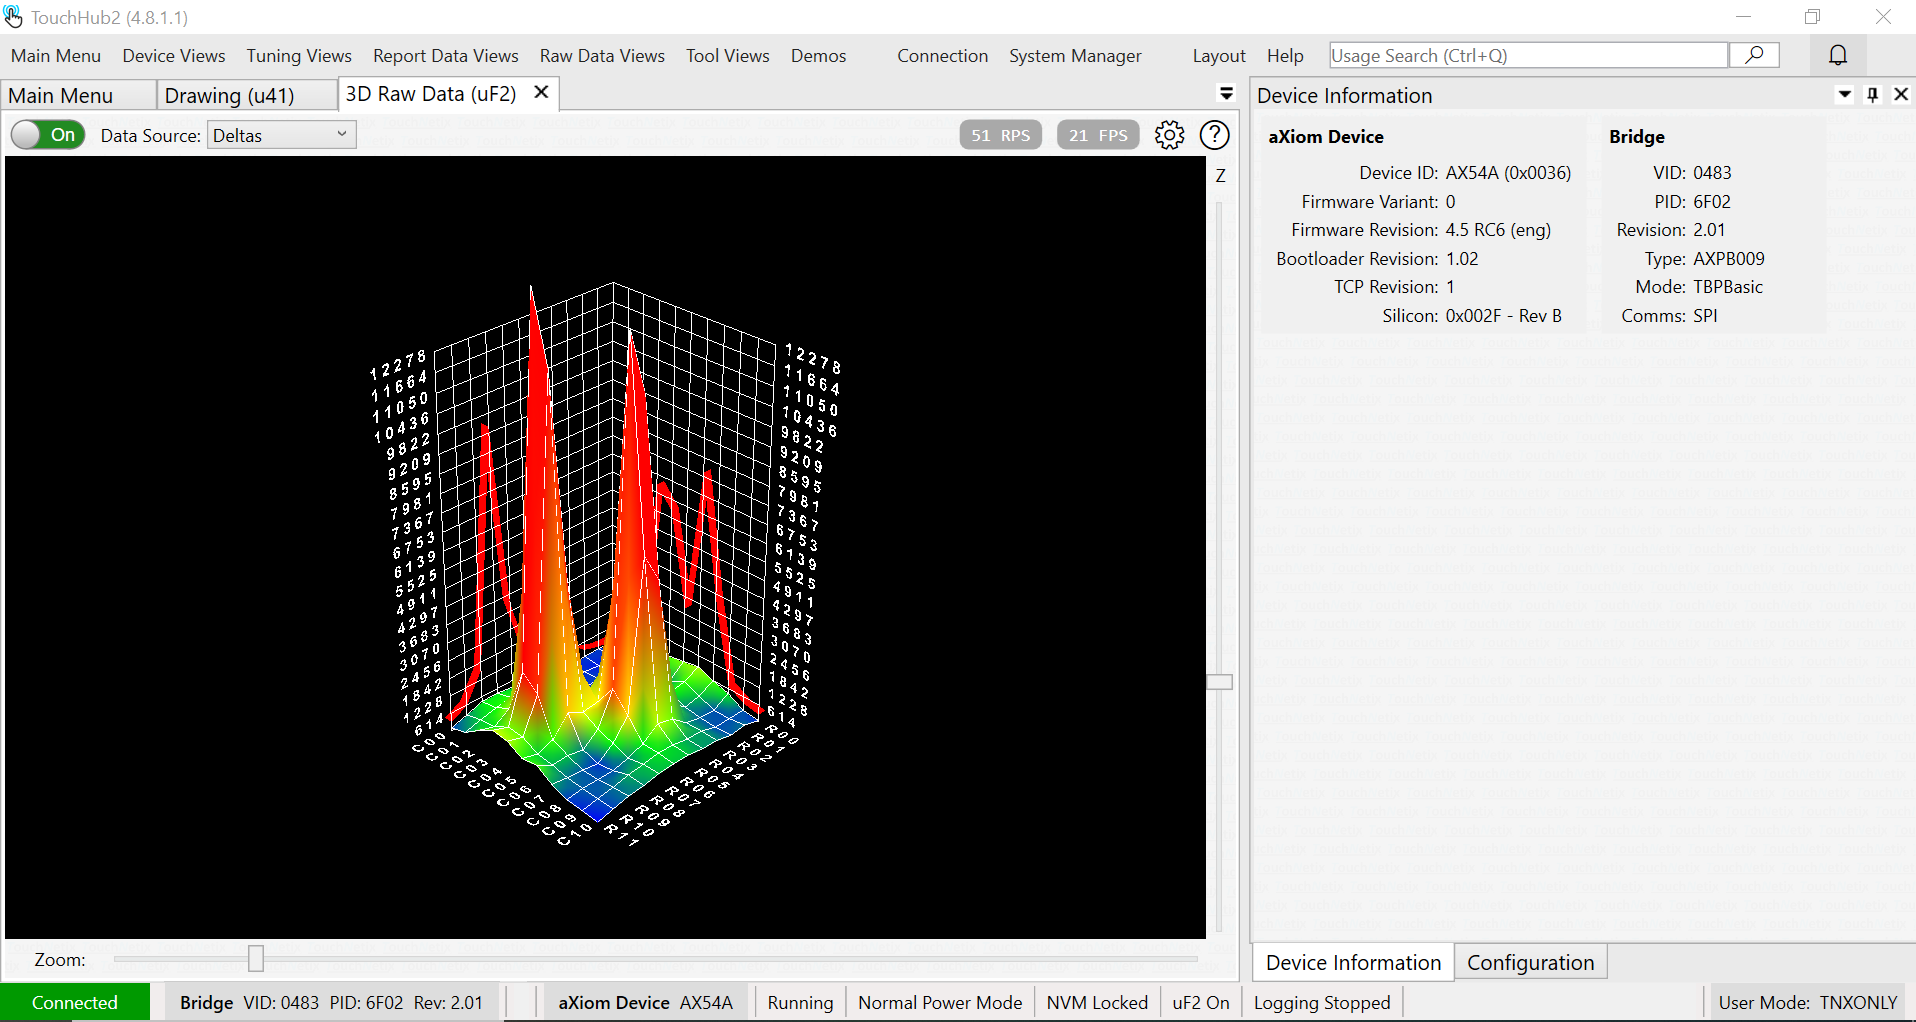The height and width of the screenshot is (1022, 1916).
Task: Click the Connected status button
Action: click(x=75, y=1002)
